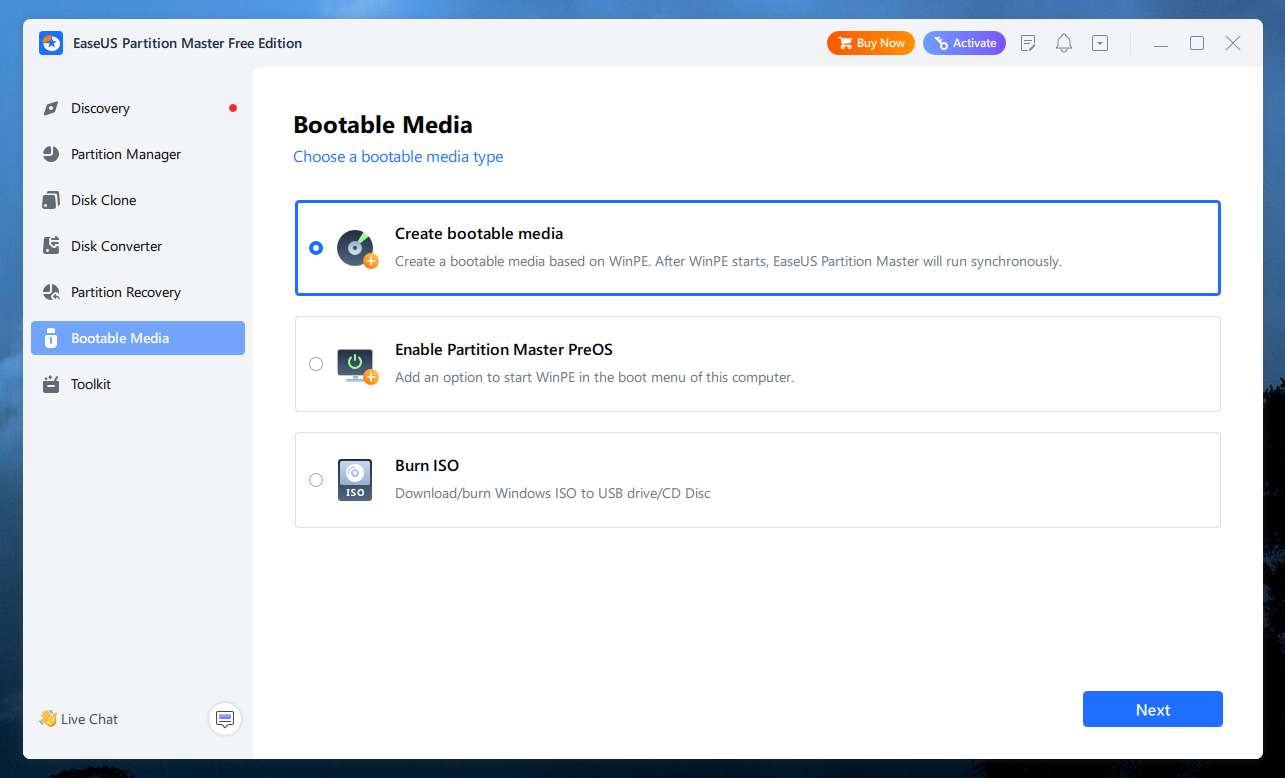The width and height of the screenshot is (1285, 778).
Task: Select the Create bootable media radio button
Action: tap(316, 248)
